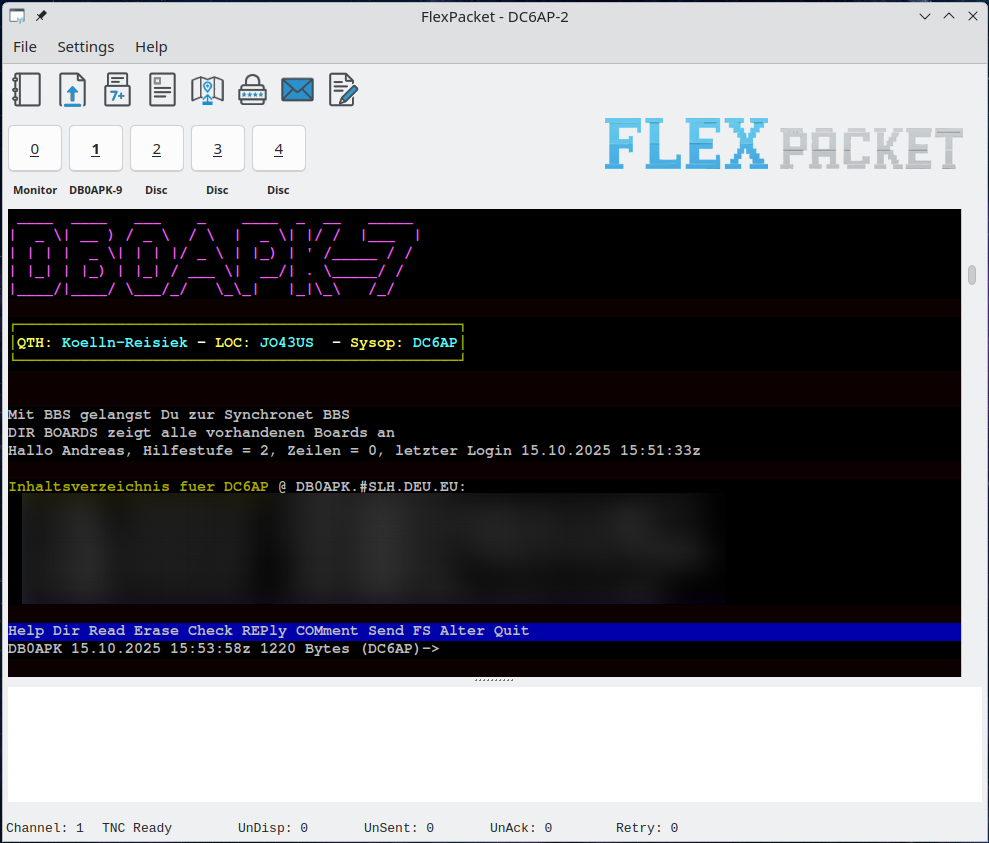This screenshot has width=989, height=843.
Task: Click the DB0APK prompt line
Action: coord(224,649)
